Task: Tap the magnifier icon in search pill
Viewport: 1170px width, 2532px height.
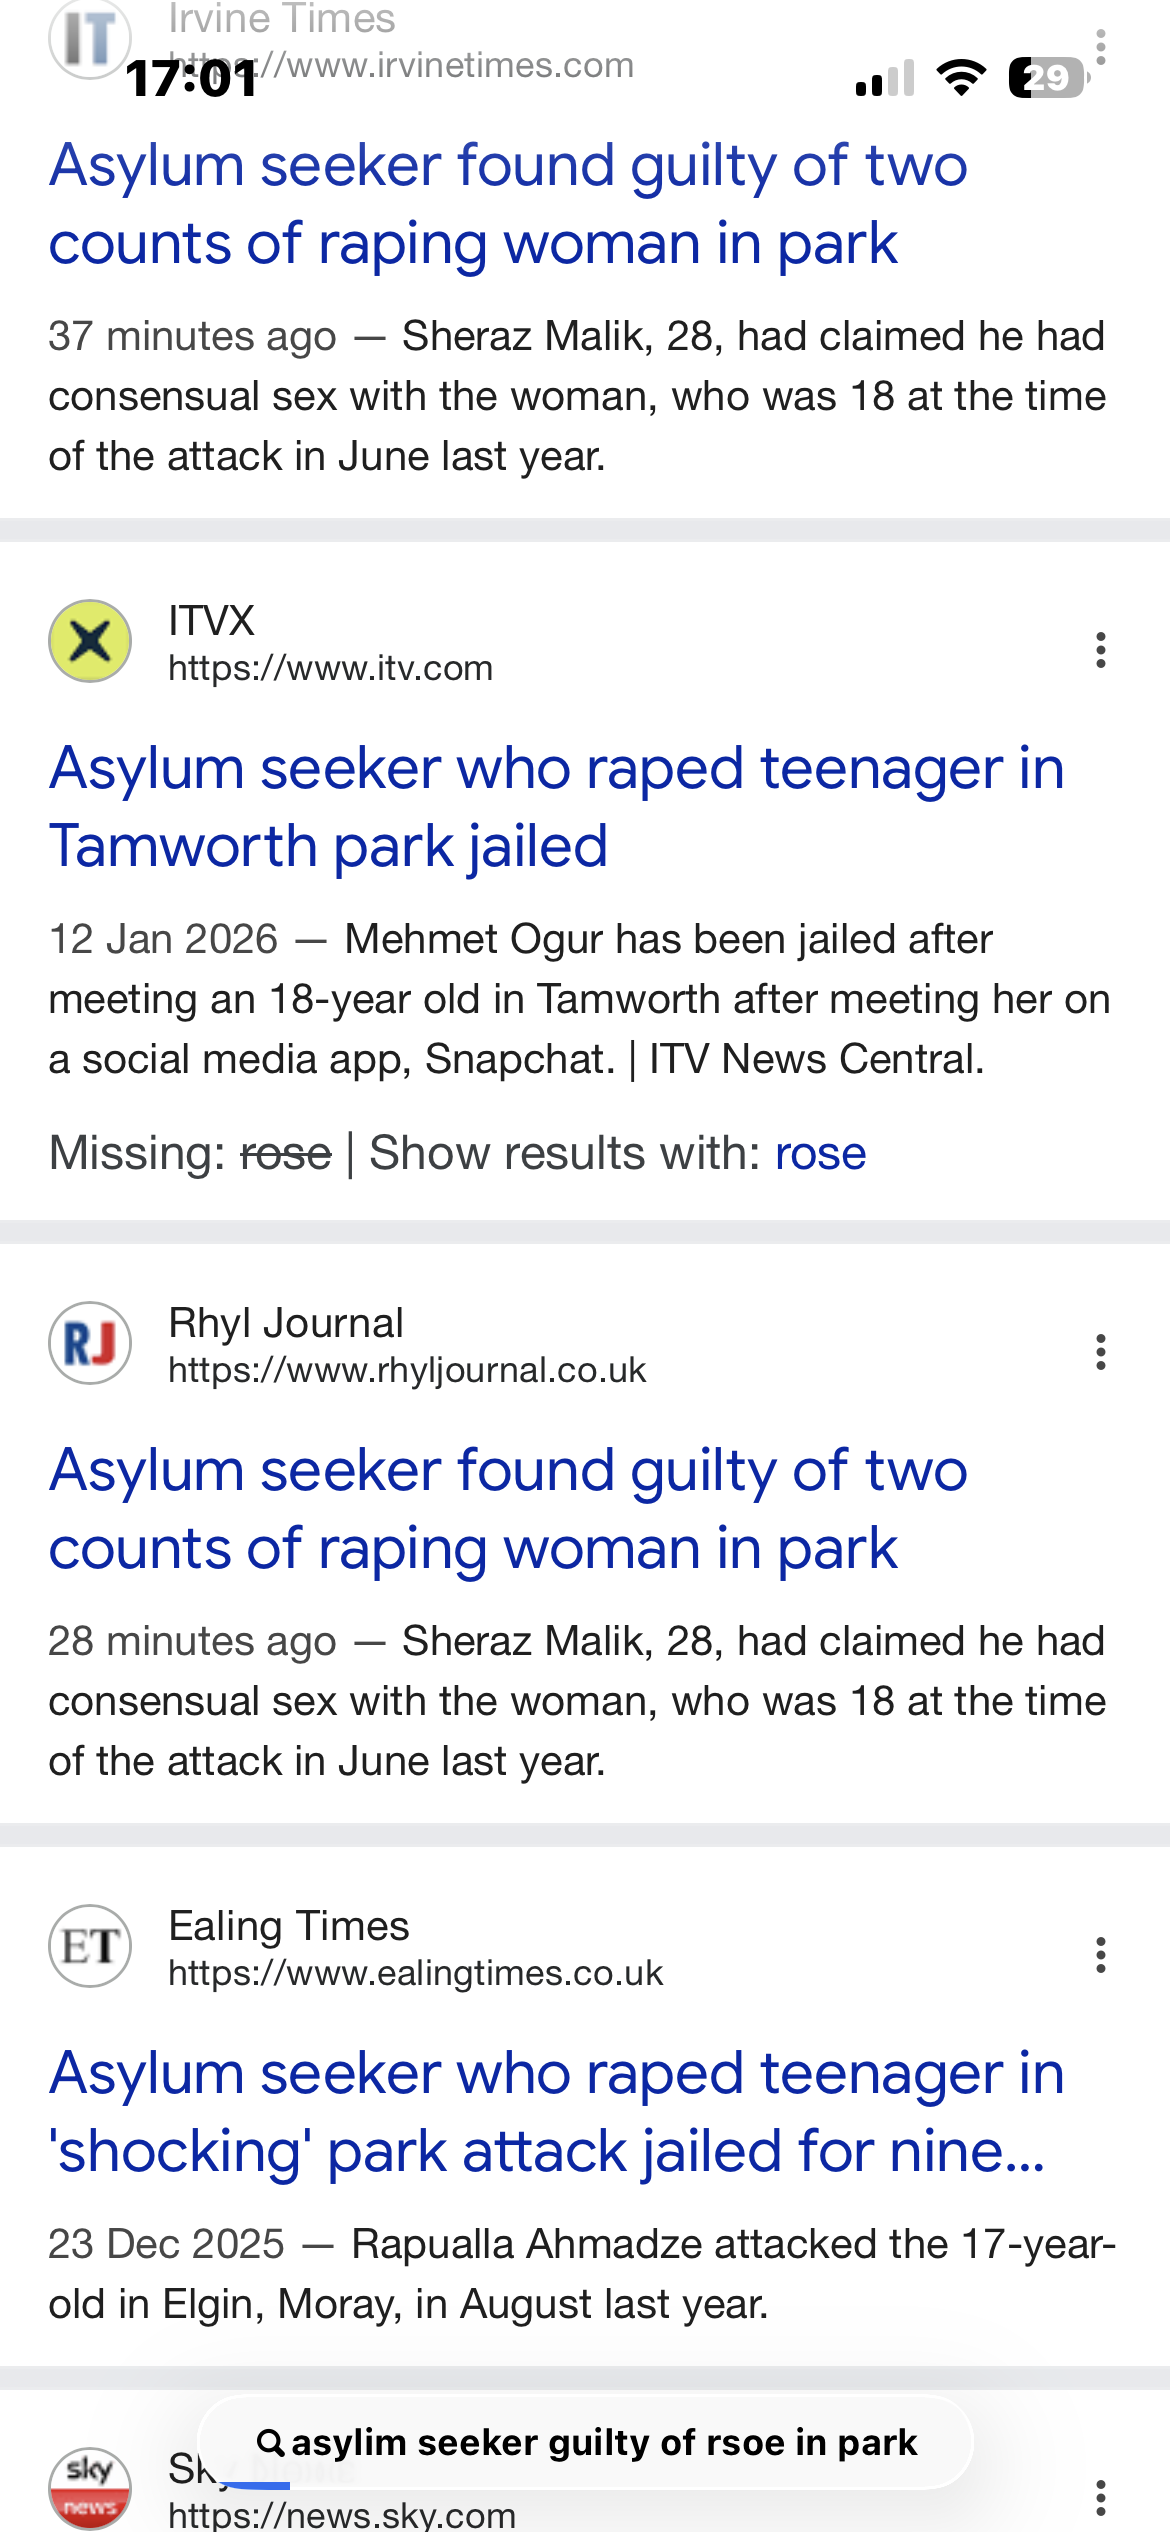Action: tap(270, 2442)
